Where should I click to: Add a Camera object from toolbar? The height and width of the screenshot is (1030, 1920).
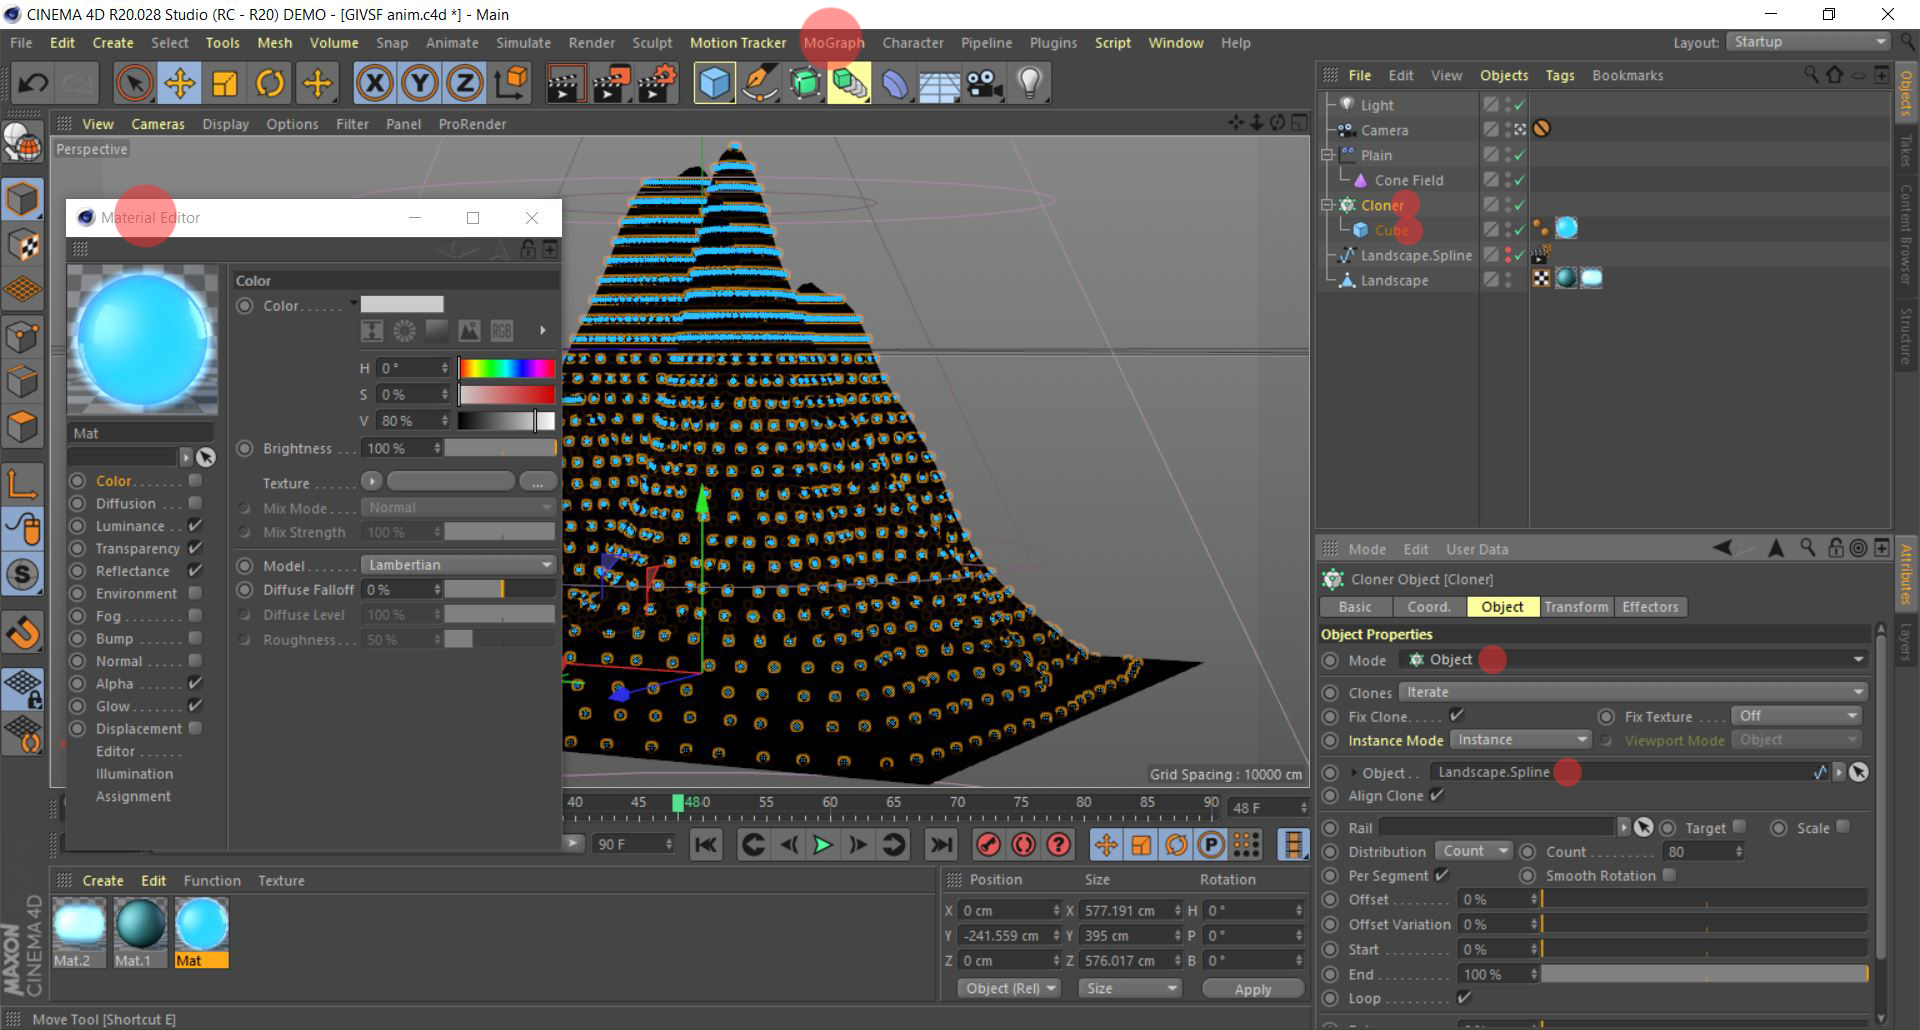tap(985, 83)
